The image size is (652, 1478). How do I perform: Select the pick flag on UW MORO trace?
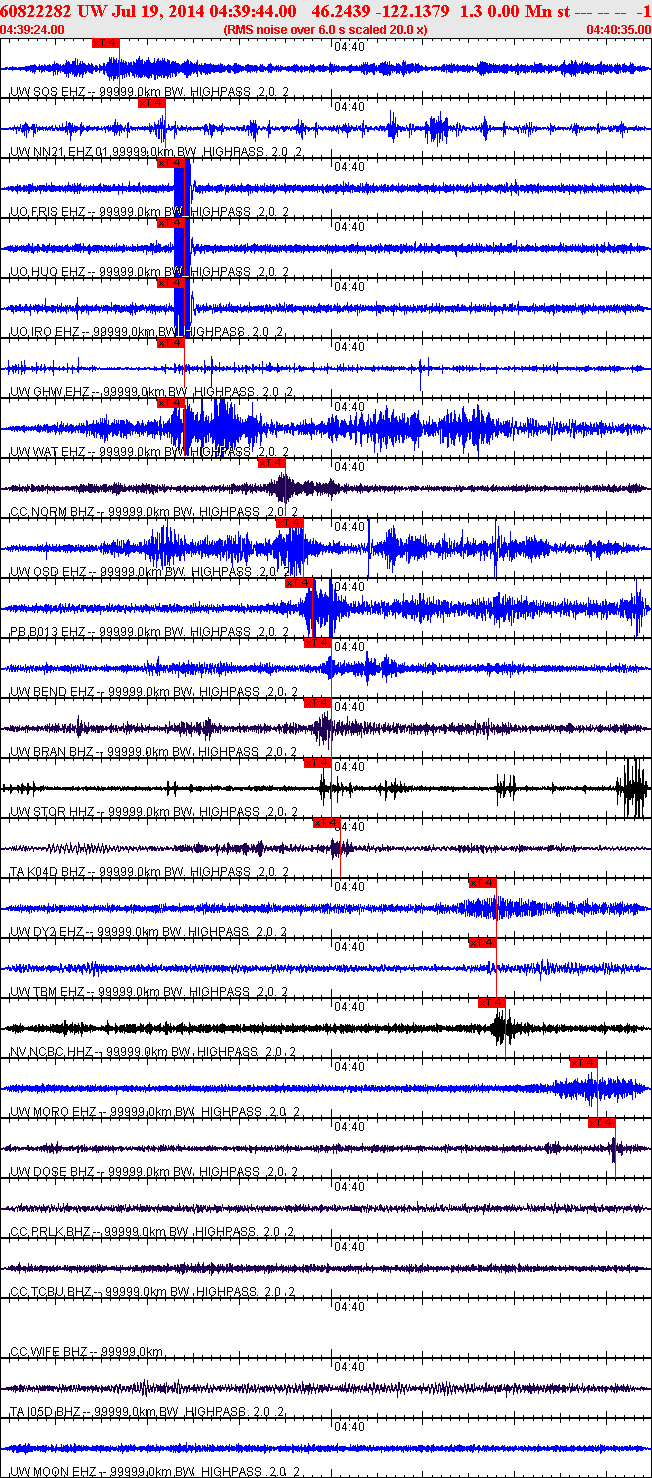(x=583, y=1063)
